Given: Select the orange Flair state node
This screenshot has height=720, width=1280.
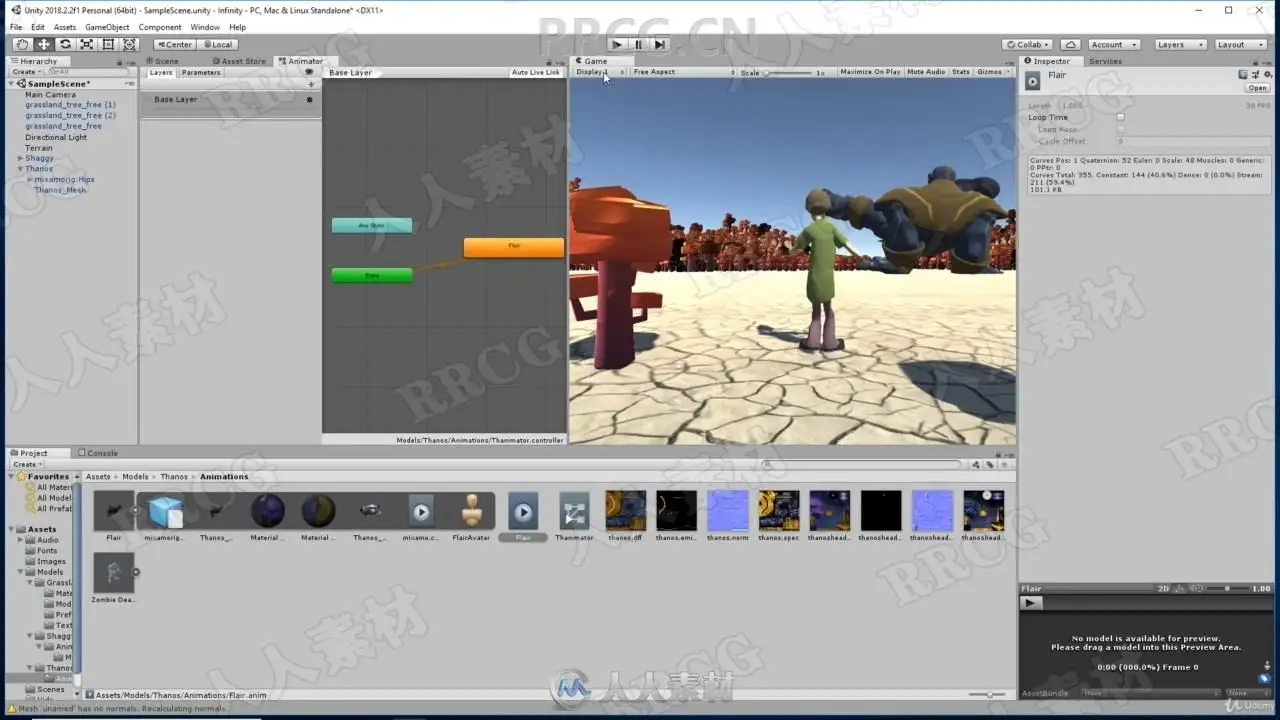Looking at the screenshot, I should click(x=514, y=246).
